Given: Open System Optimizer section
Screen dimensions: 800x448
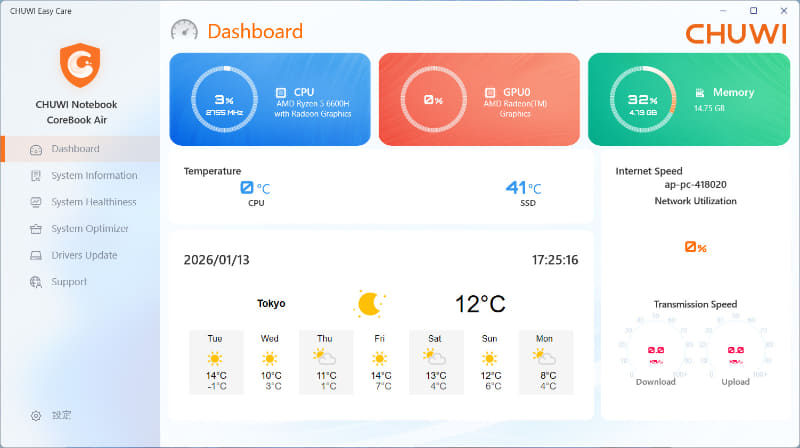Looking at the screenshot, I should coord(80,229).
